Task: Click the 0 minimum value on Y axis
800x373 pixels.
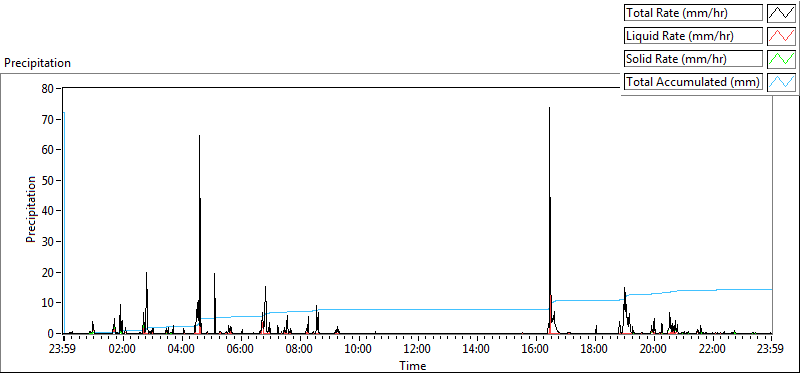Action: click(51, 333)
